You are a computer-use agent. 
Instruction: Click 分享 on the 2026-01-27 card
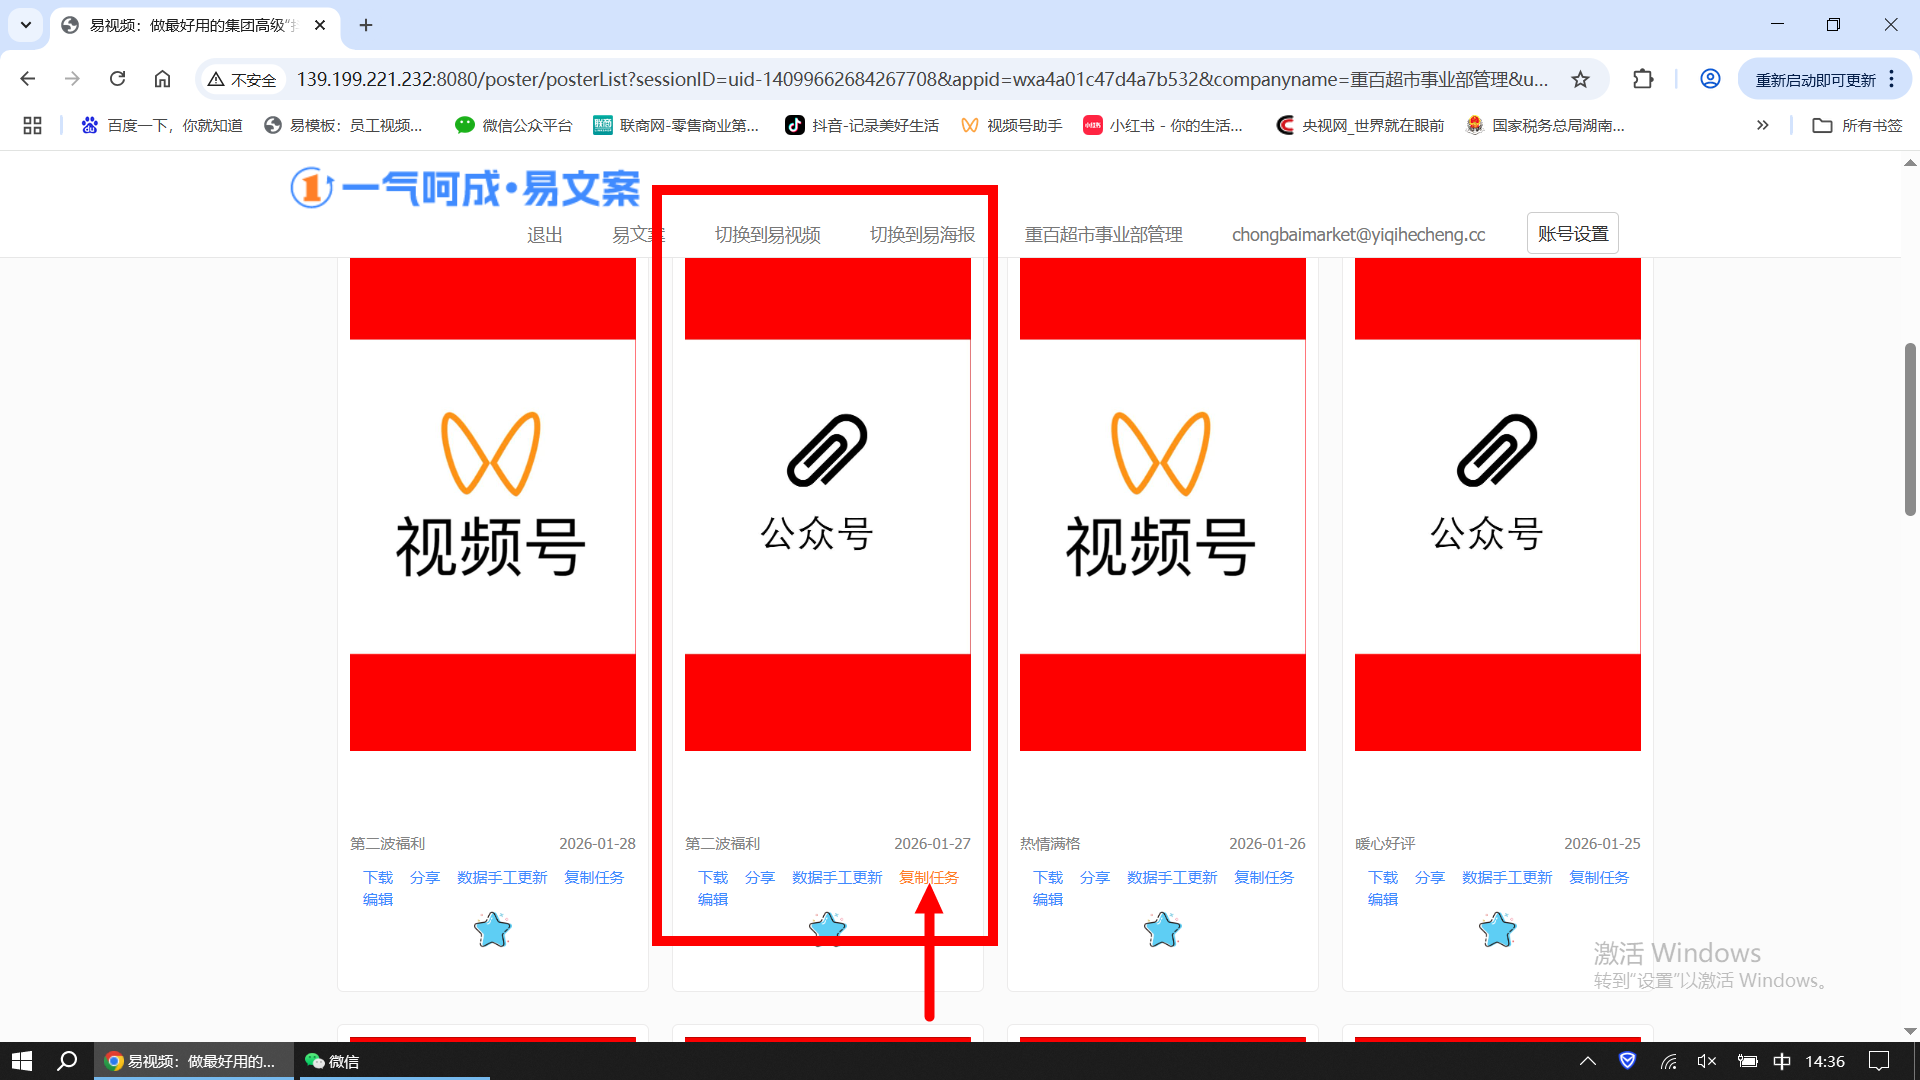(x=760, y=877)
